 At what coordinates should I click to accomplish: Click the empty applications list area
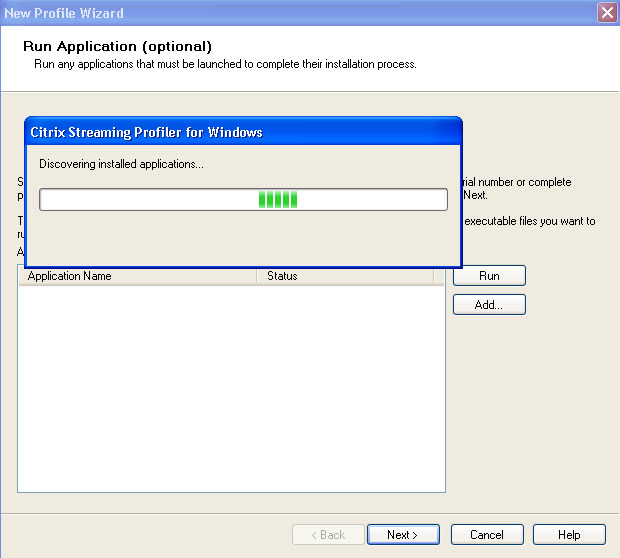pos(231,388)
